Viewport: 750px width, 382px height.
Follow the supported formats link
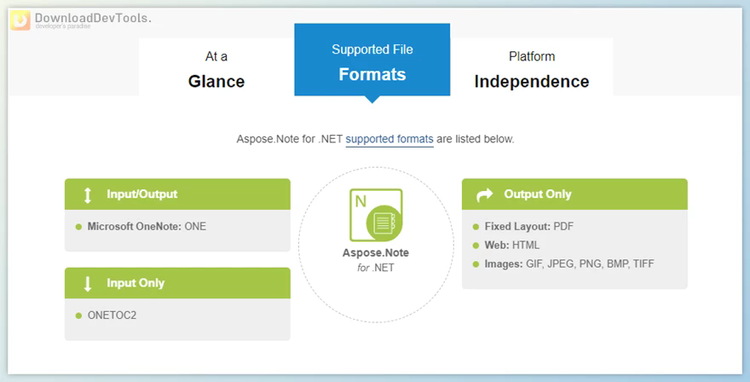click(x=389, y=139)
